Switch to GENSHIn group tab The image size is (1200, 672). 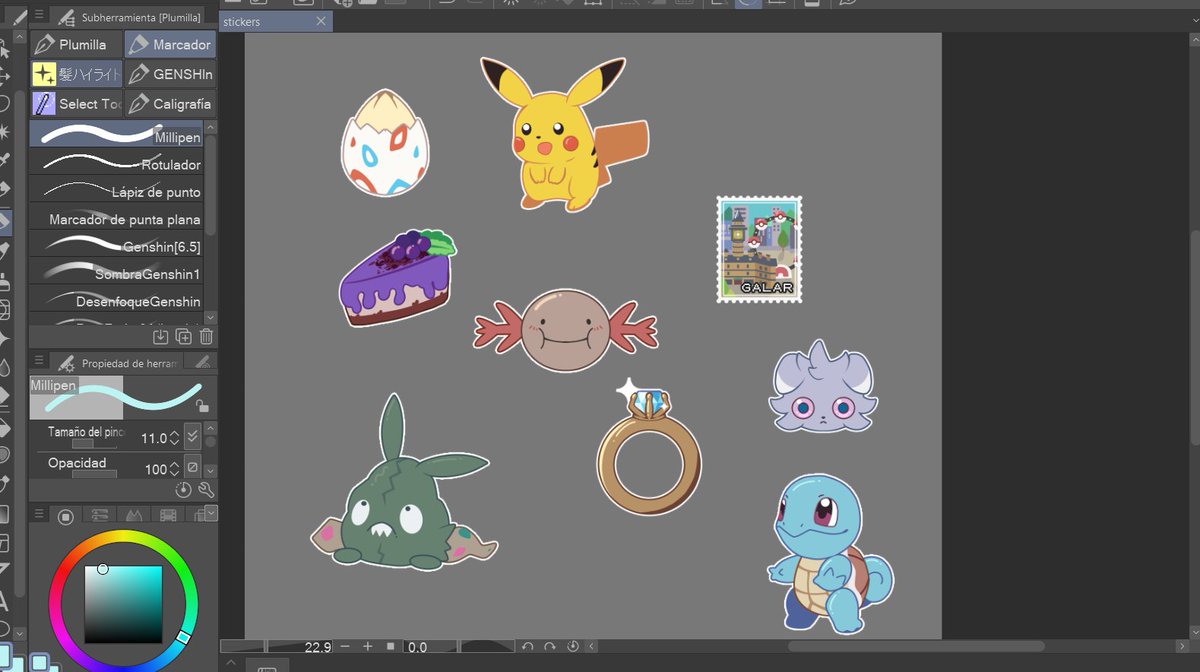[x=170, y=74]
